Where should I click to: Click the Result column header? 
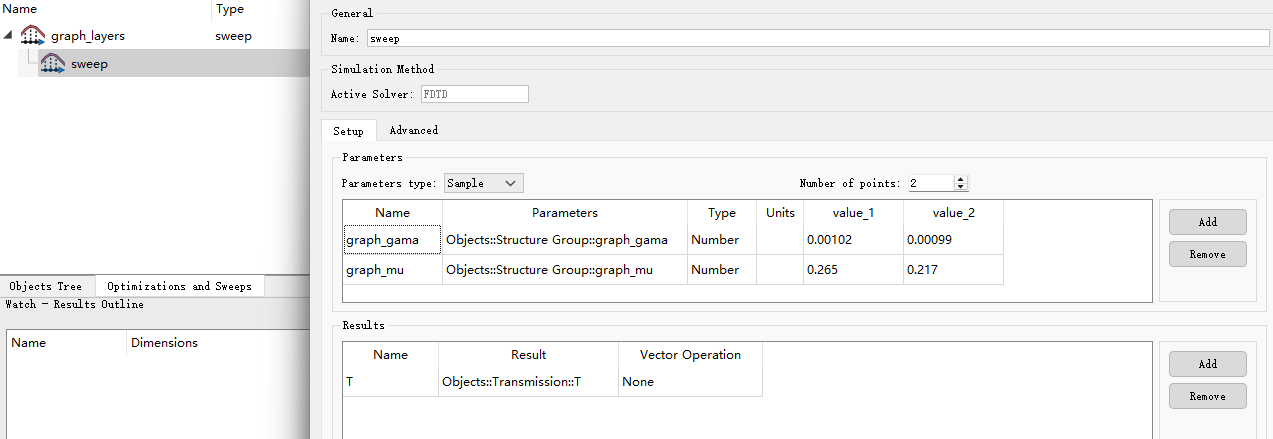(530, 355)
